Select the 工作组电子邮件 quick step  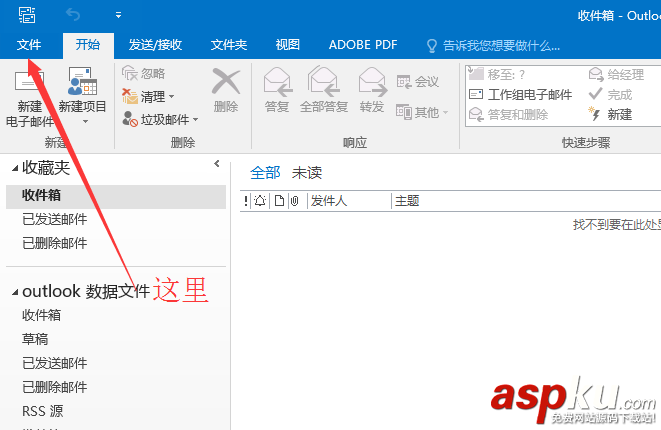tap(521, 94)
